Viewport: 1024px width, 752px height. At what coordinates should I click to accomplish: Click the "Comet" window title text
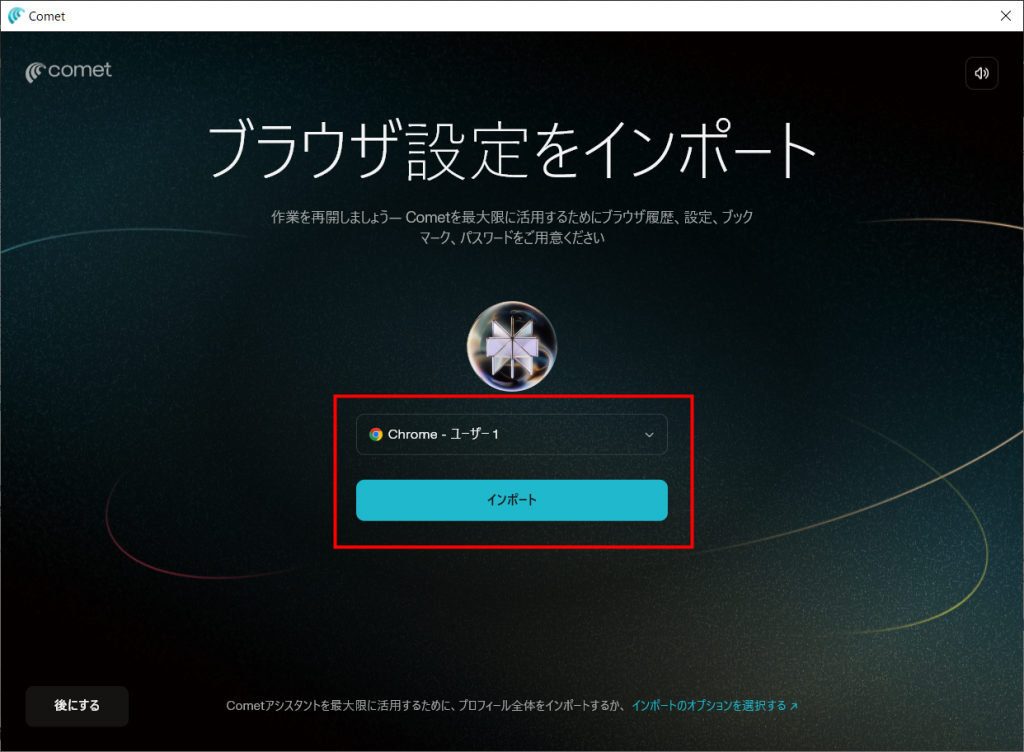click(x=47, y=16)
